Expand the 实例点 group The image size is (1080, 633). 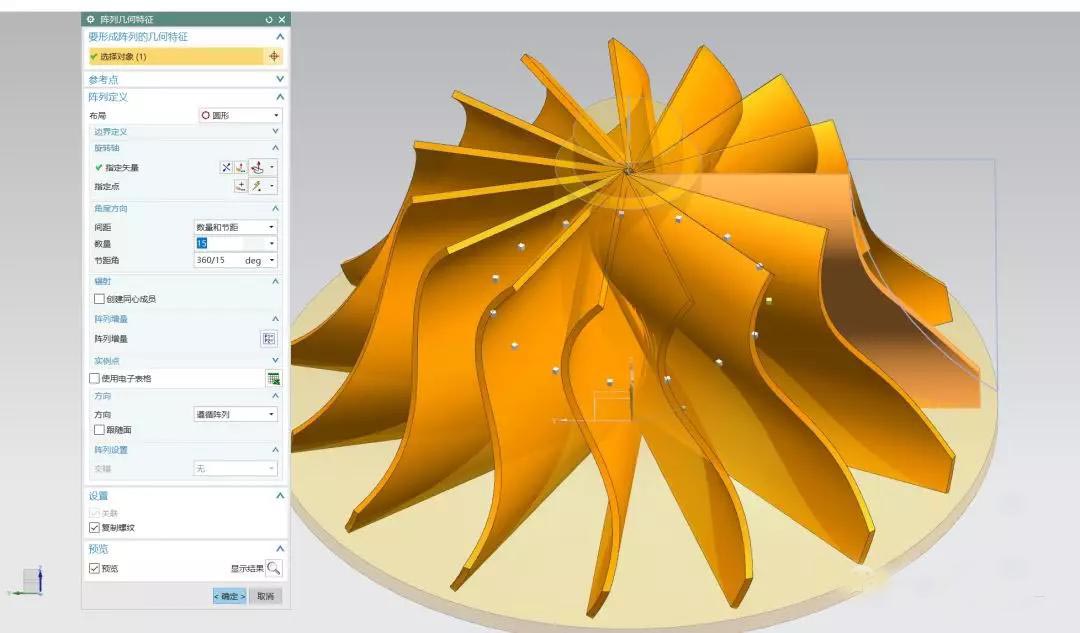point(276,360)
